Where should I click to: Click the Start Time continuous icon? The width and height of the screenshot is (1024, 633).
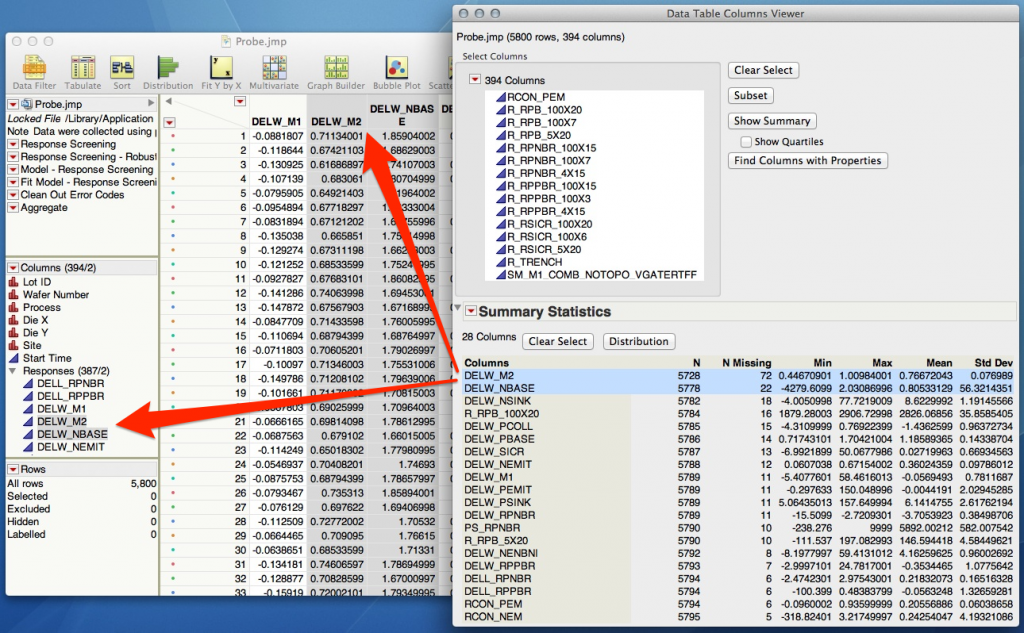click(13, 358)
